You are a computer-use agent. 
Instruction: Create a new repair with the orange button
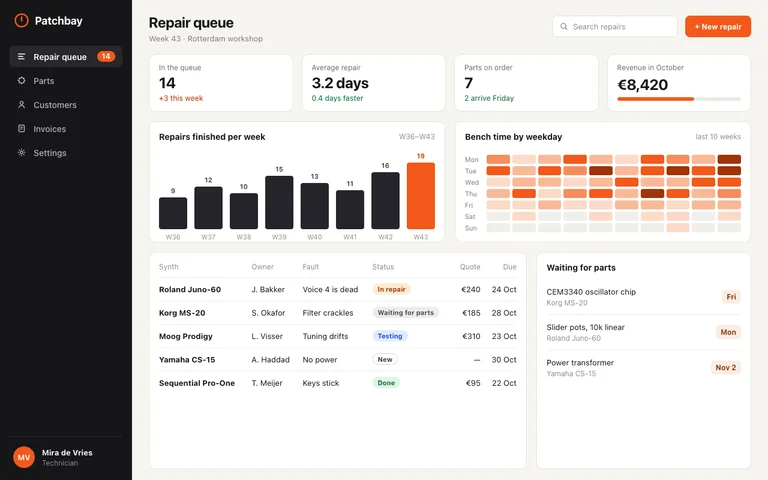(718, 26)
